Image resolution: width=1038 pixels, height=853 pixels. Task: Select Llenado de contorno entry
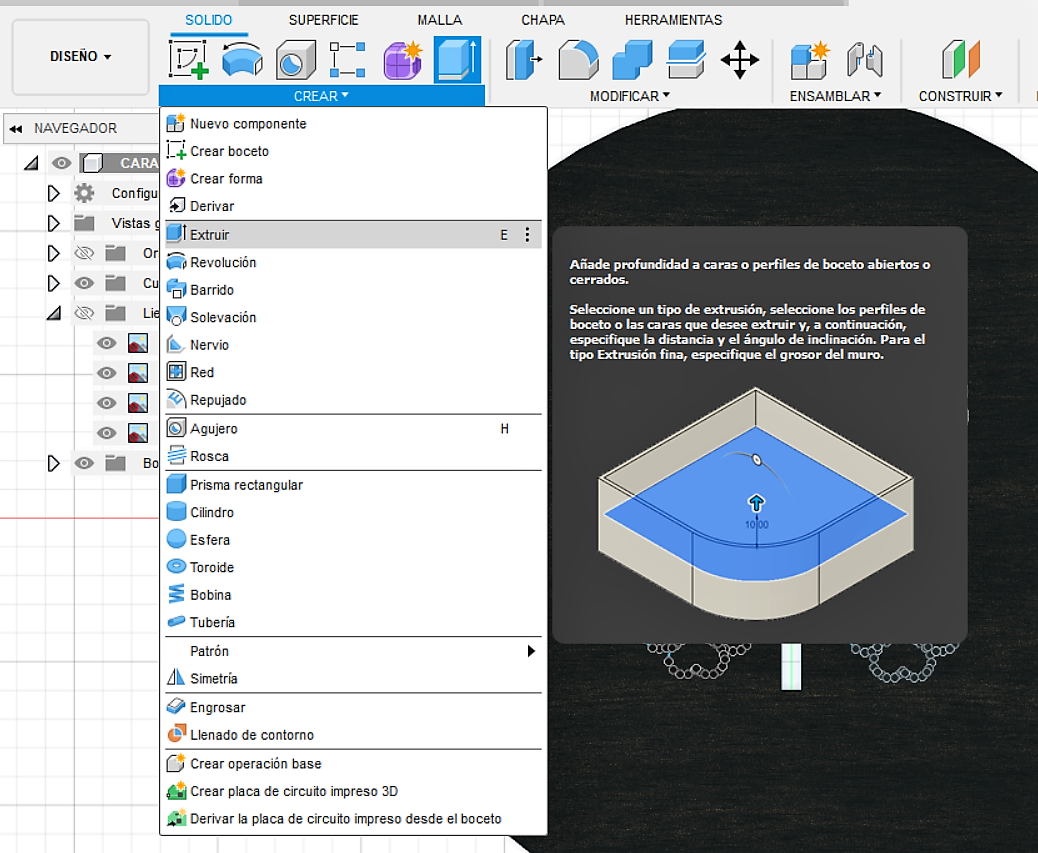(x=354, y=735)
